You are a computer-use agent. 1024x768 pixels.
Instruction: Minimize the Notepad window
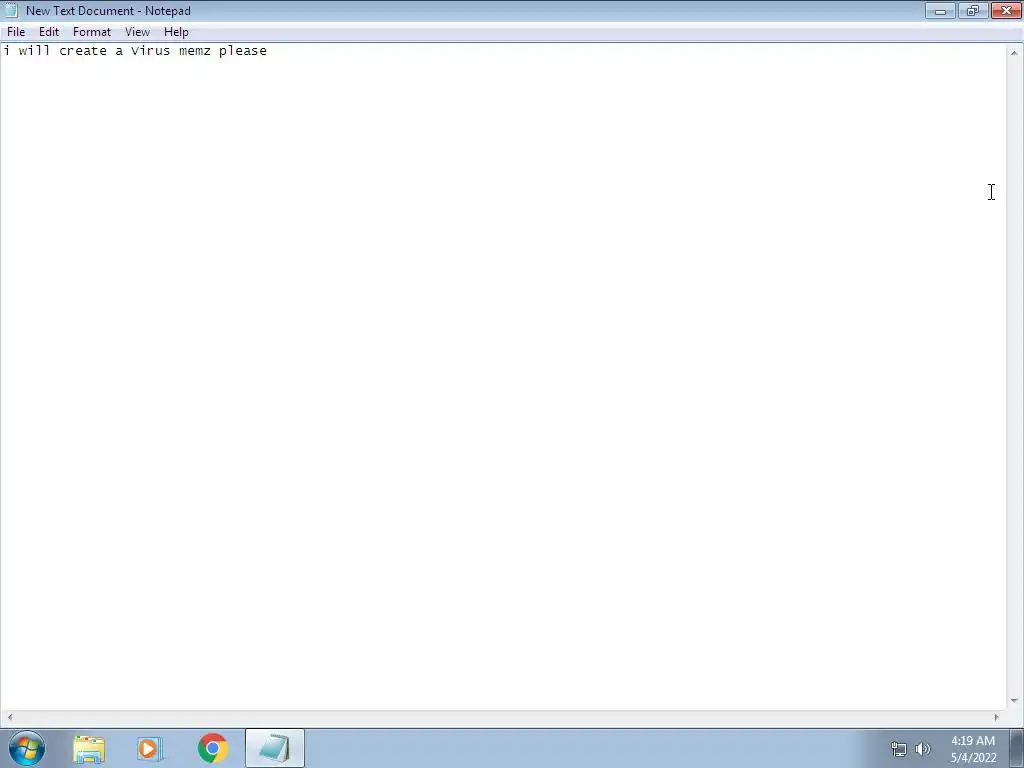pyautogui.click(x=940, y=10)
